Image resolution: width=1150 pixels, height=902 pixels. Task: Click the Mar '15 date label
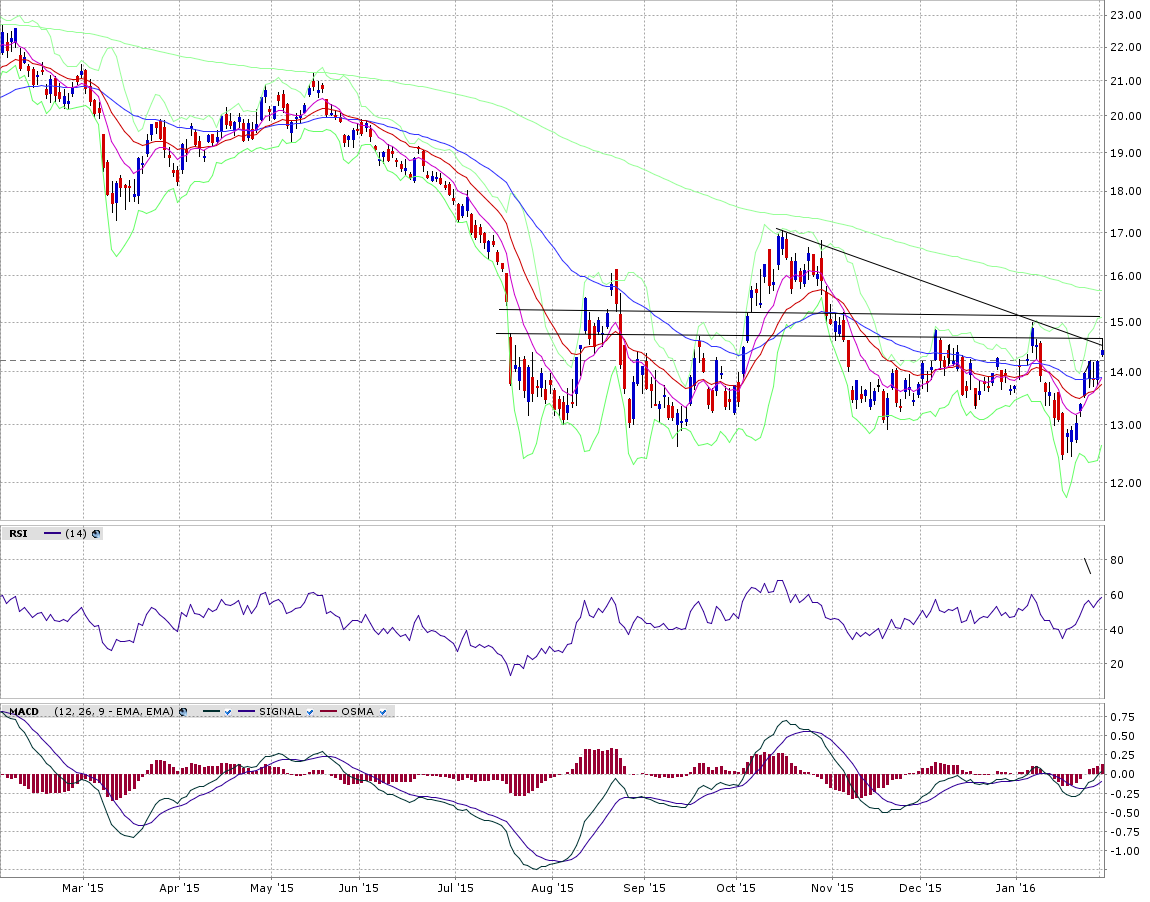tap(83, 887)
